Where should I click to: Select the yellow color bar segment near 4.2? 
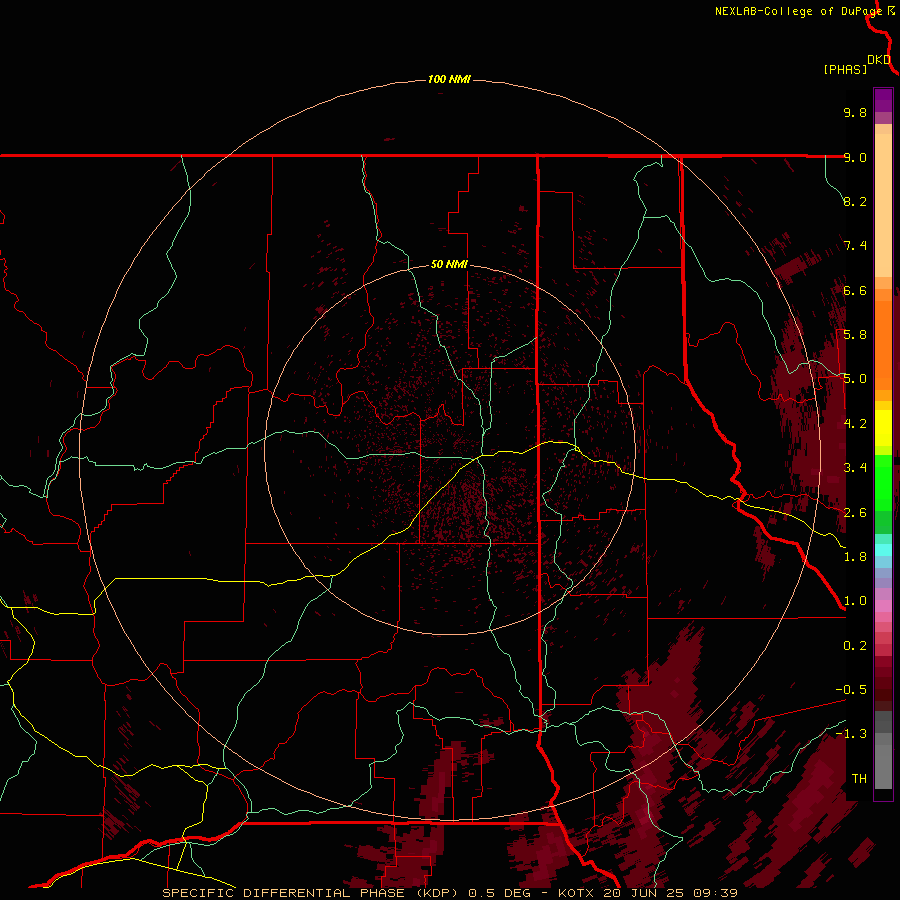tap(883, 428)
